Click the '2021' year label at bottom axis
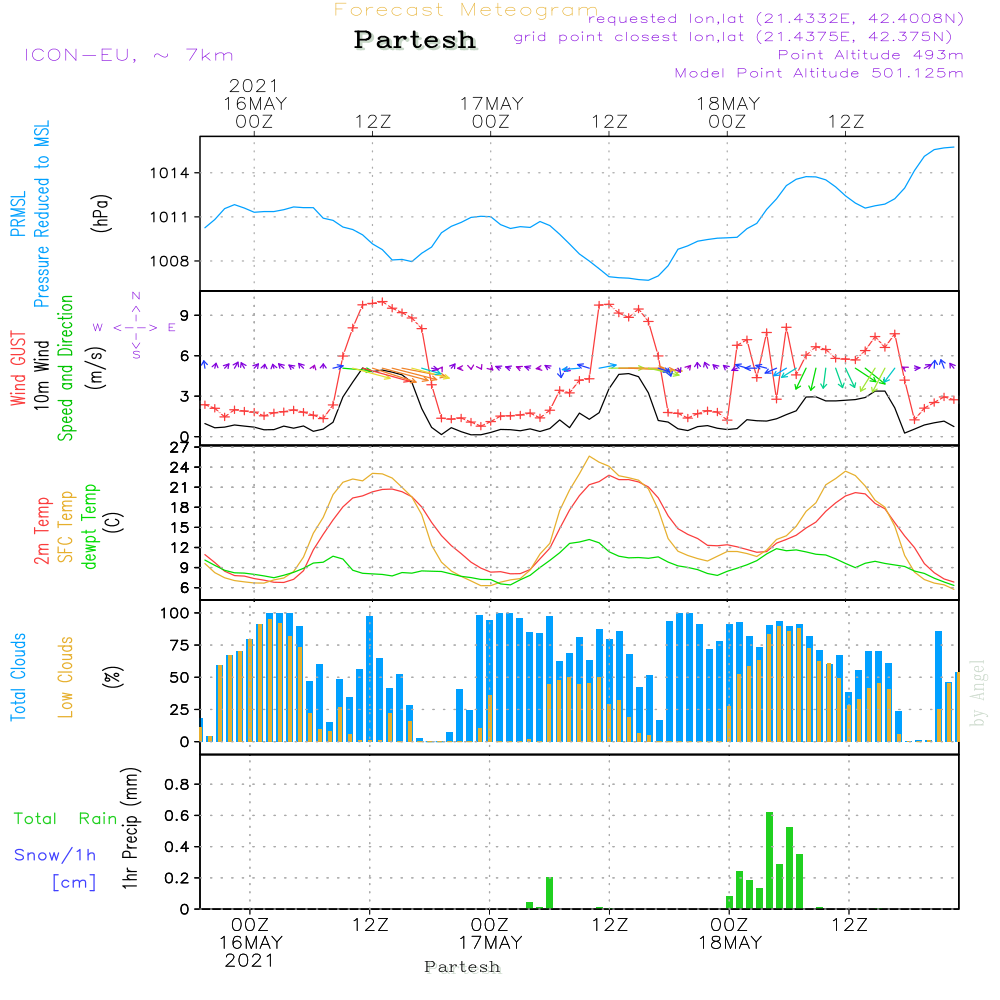This screenshot has height=1000, width=1000. point(249,961)
